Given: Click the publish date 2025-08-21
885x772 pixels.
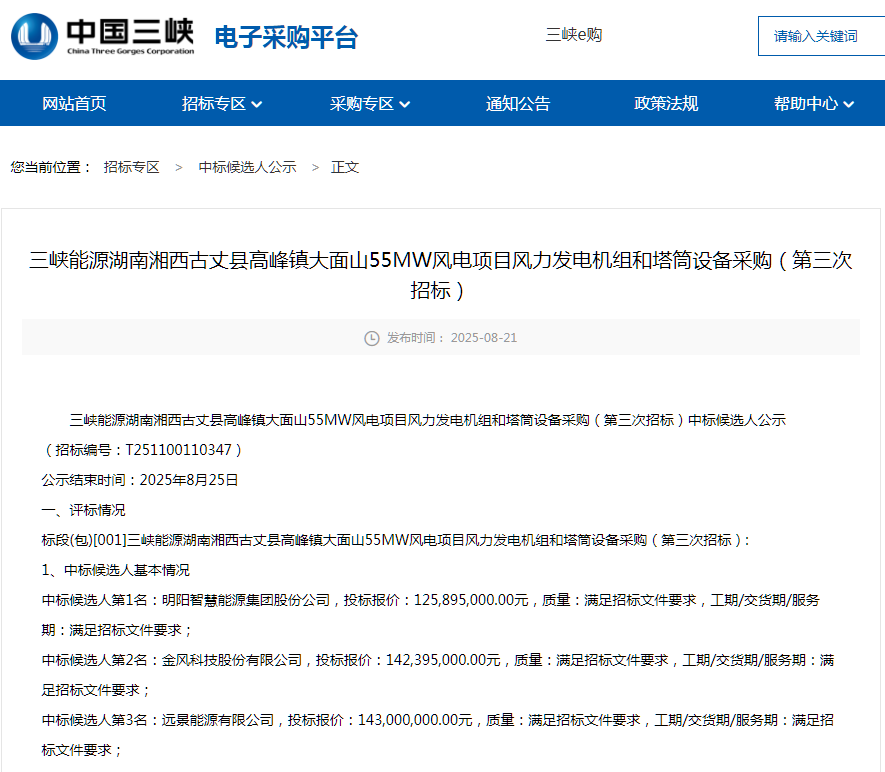Looking at the screenshot, I should click(484, 338).
